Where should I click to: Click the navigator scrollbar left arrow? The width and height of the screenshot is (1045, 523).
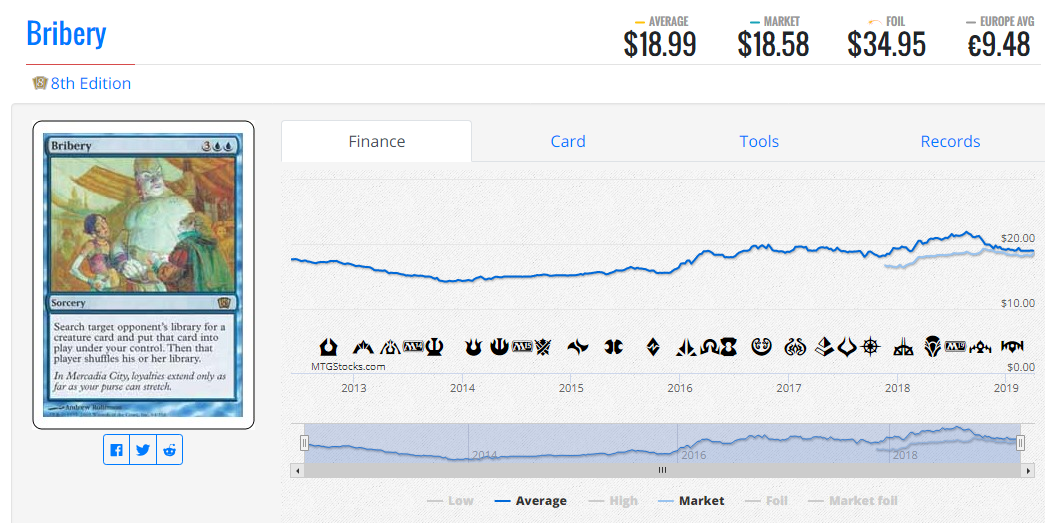pyautogui.click(x=298, y=470)
